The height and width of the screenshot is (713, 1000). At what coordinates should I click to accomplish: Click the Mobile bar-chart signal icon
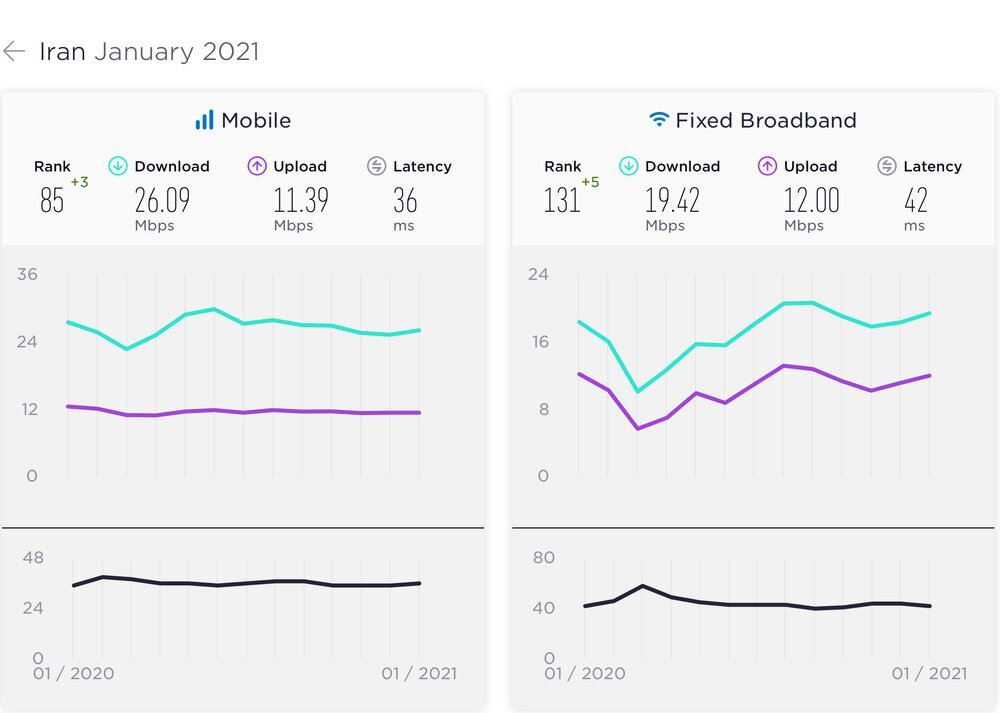pos(204,121)
